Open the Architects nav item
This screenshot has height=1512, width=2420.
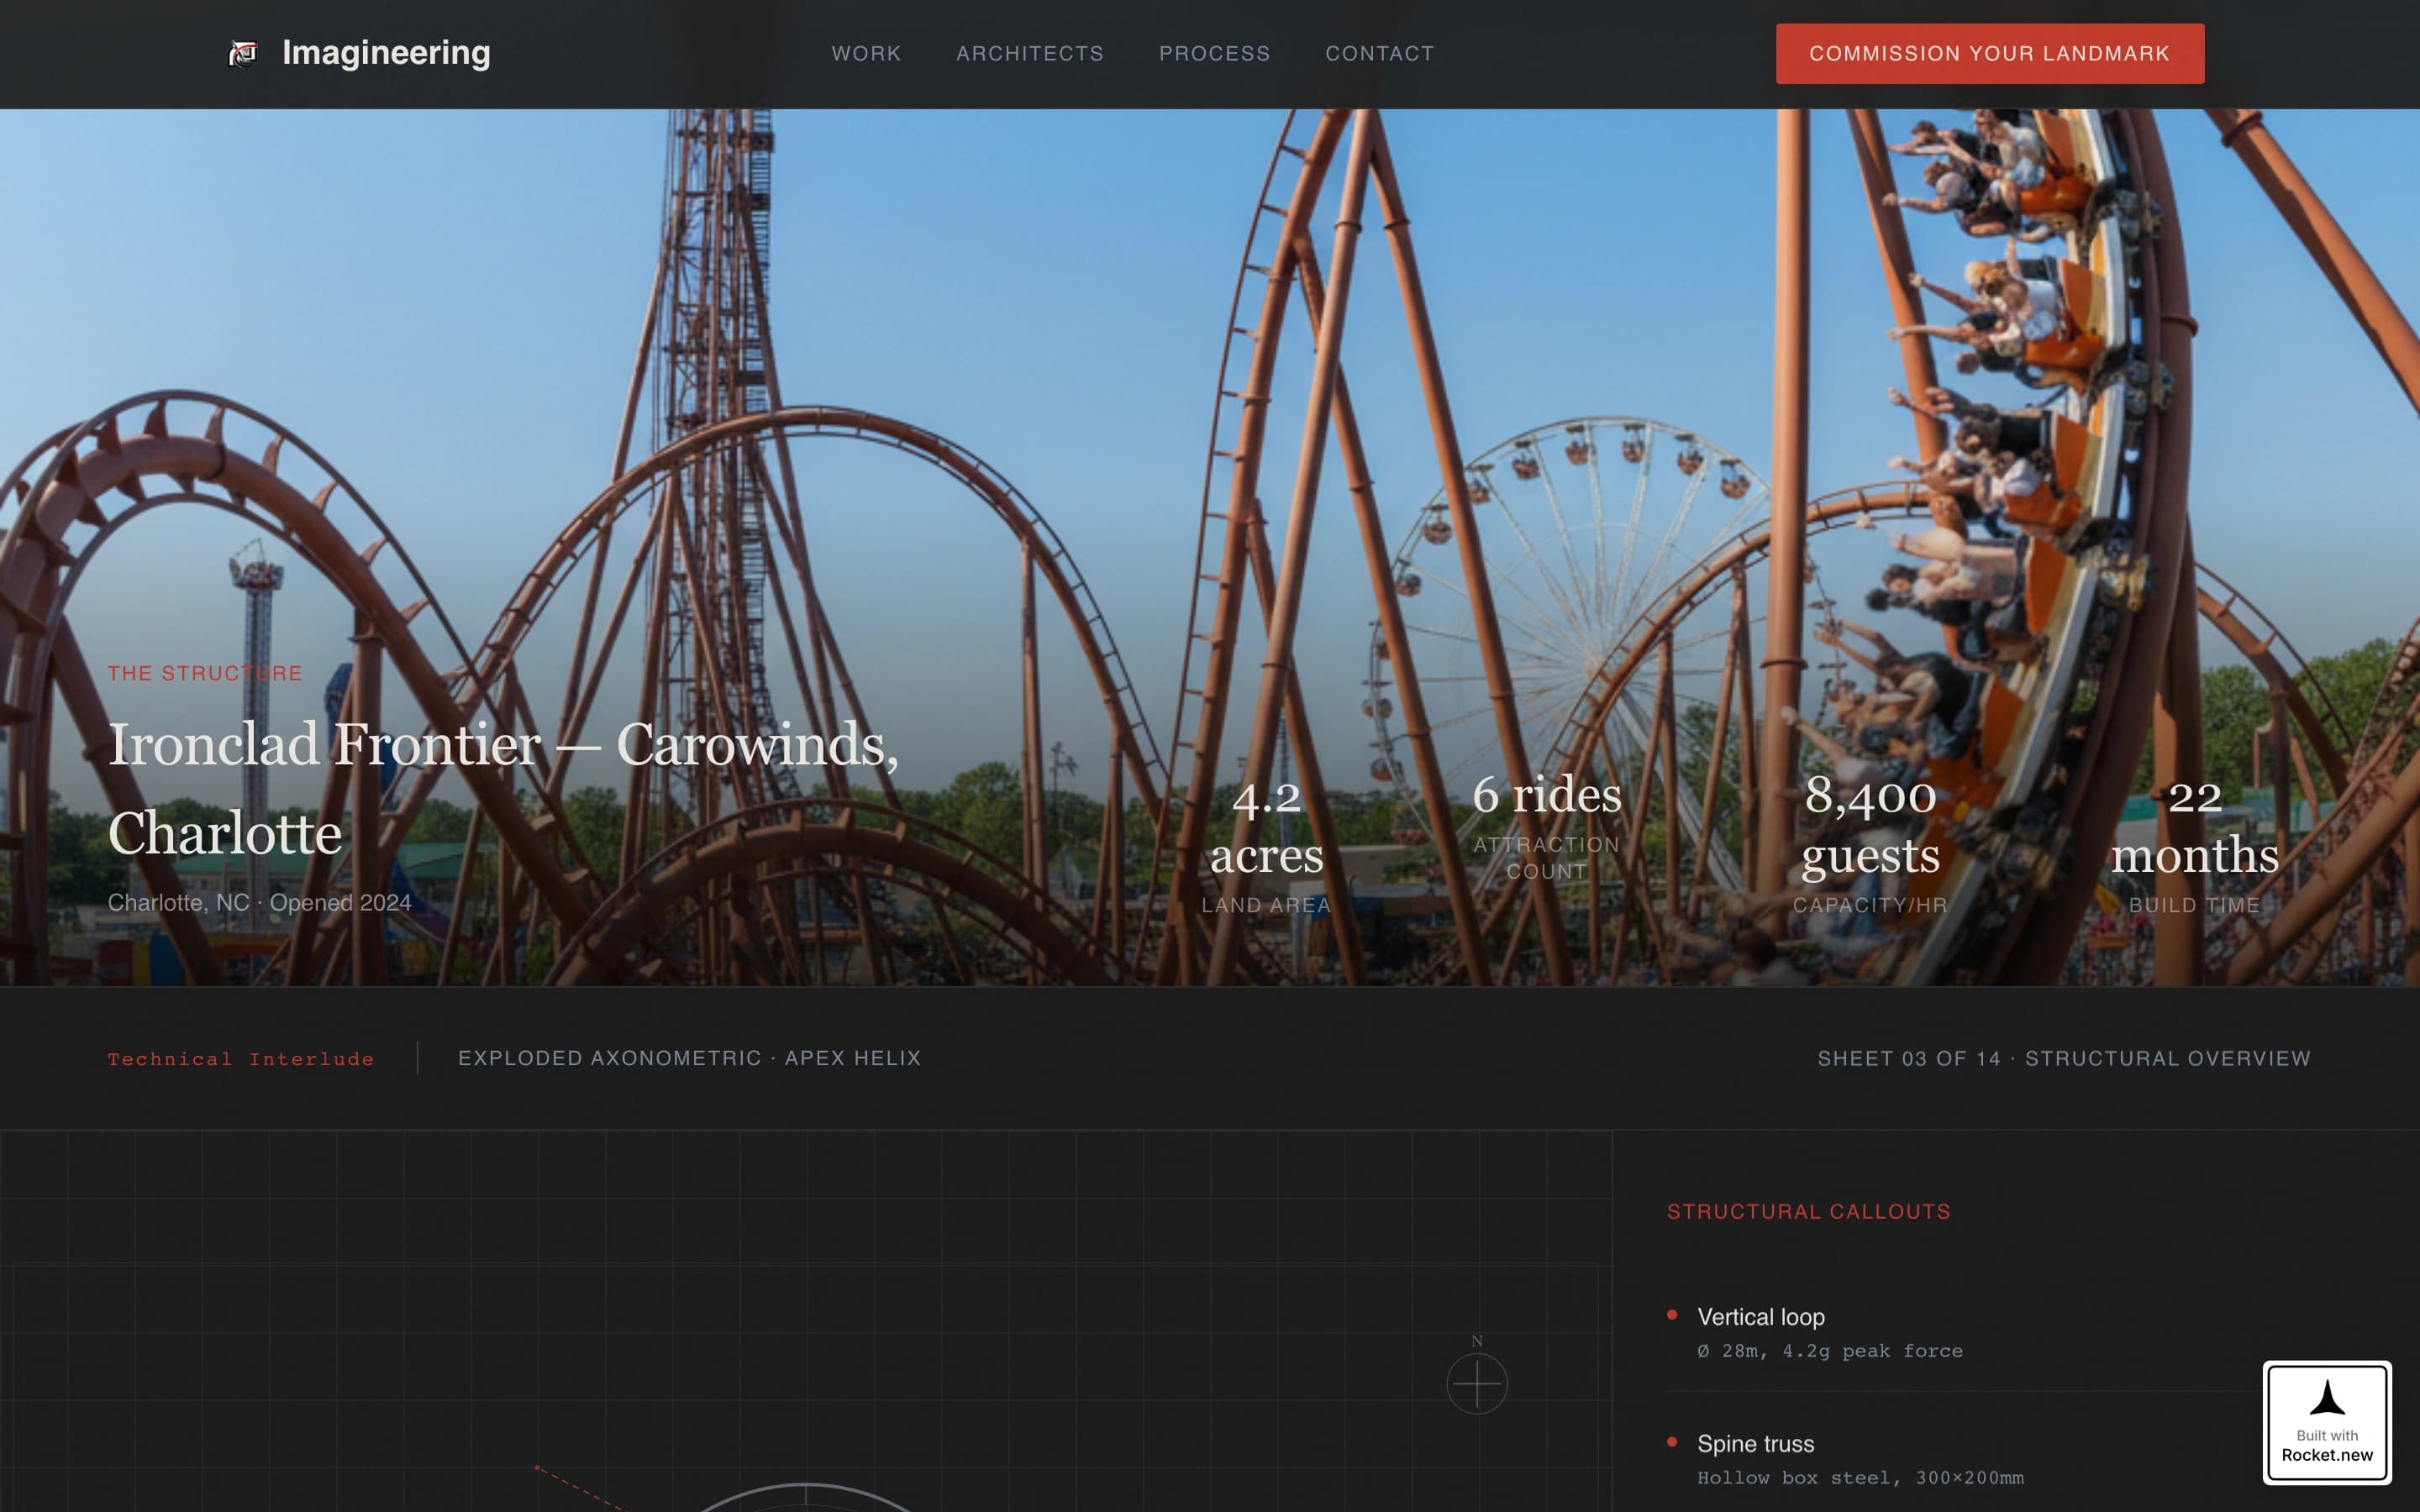coord(1029,53)
